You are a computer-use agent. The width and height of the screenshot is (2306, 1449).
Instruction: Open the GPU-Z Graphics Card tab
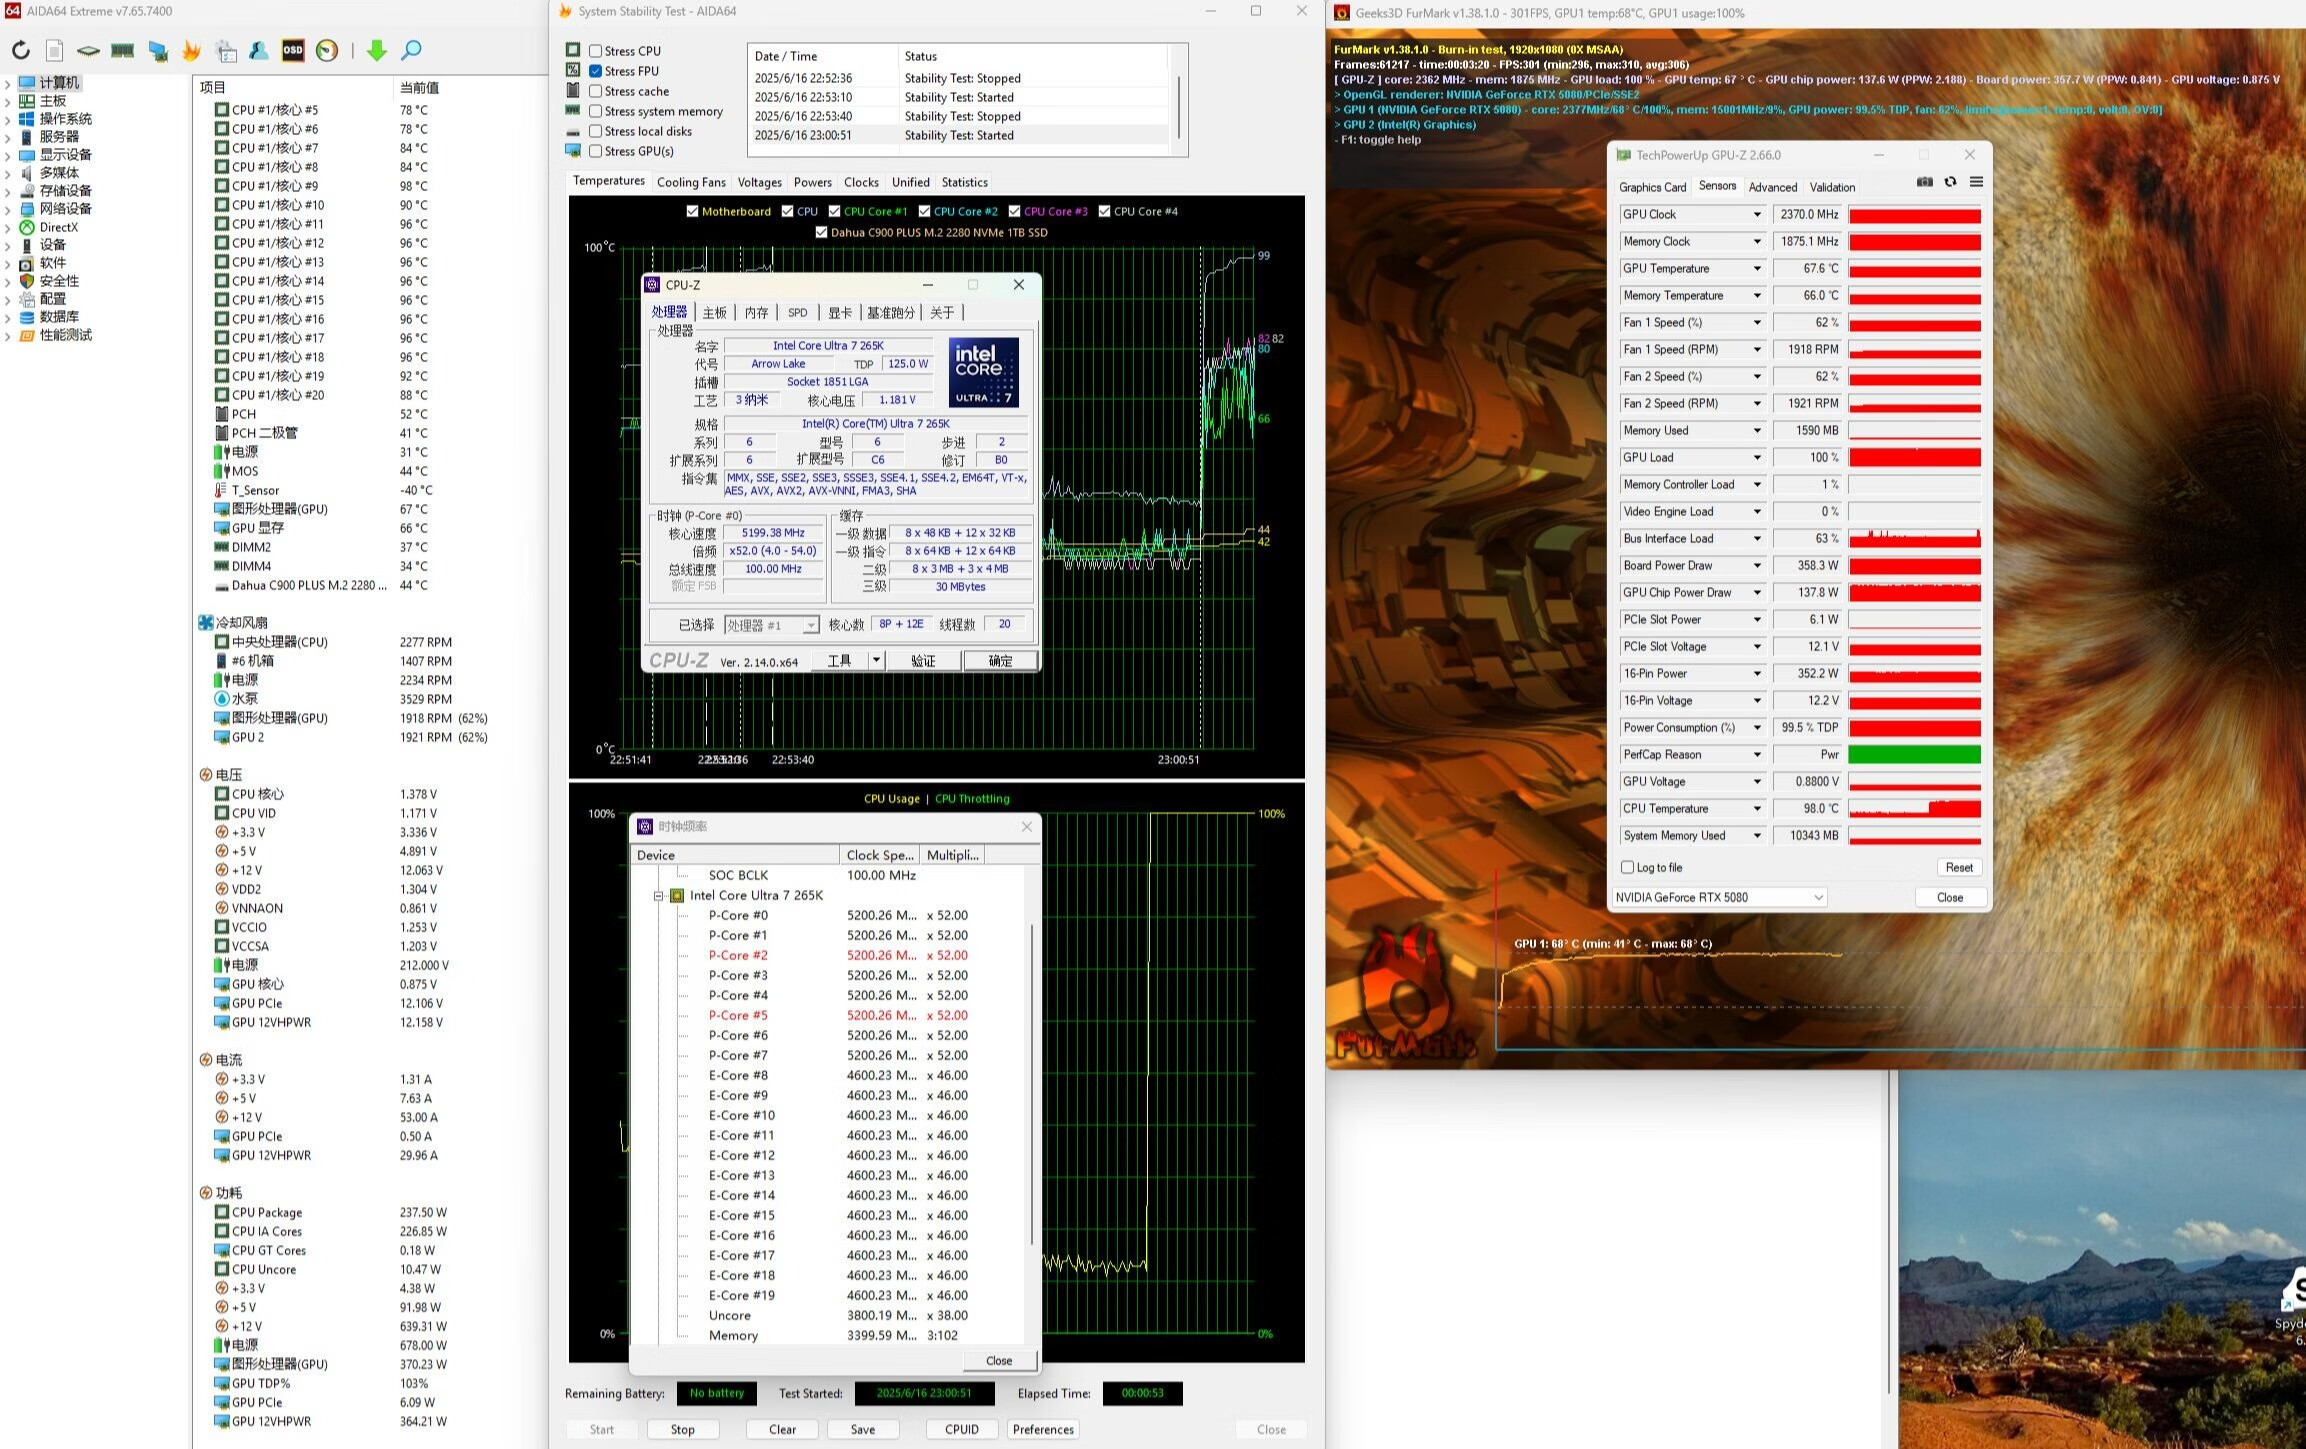point(1652,187)
